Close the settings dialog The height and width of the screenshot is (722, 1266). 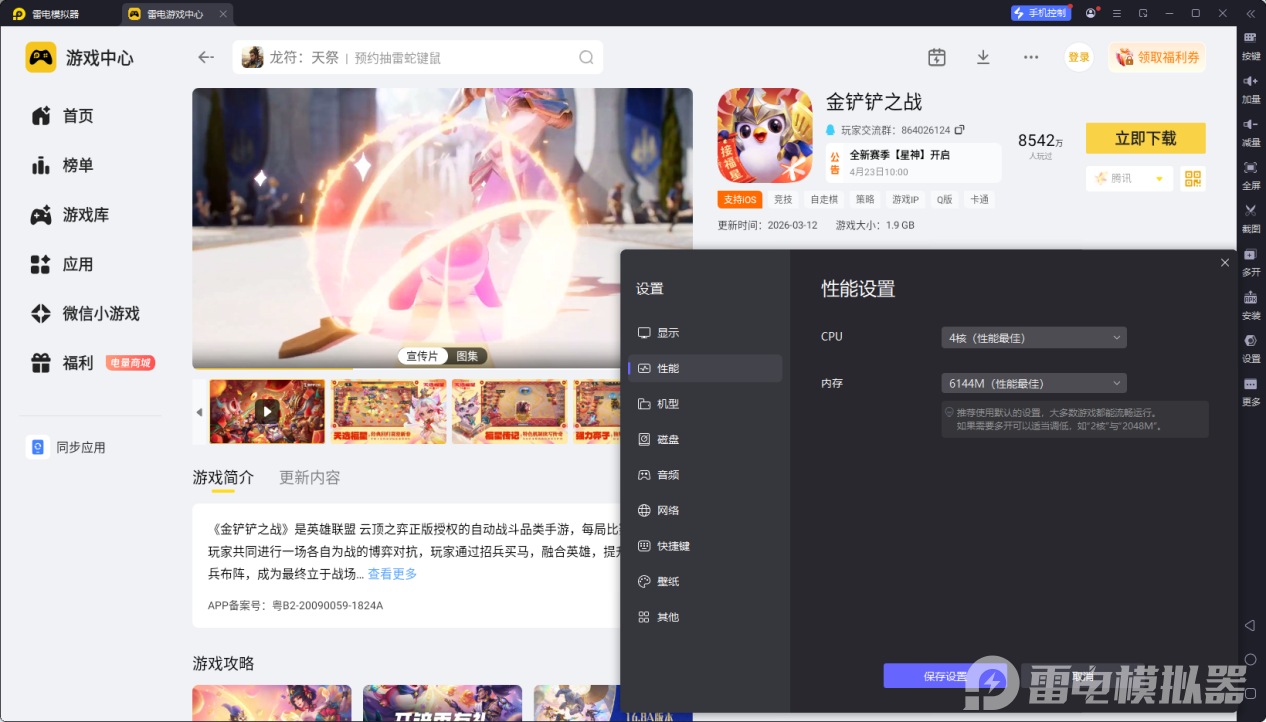[x=1225, y=262]
